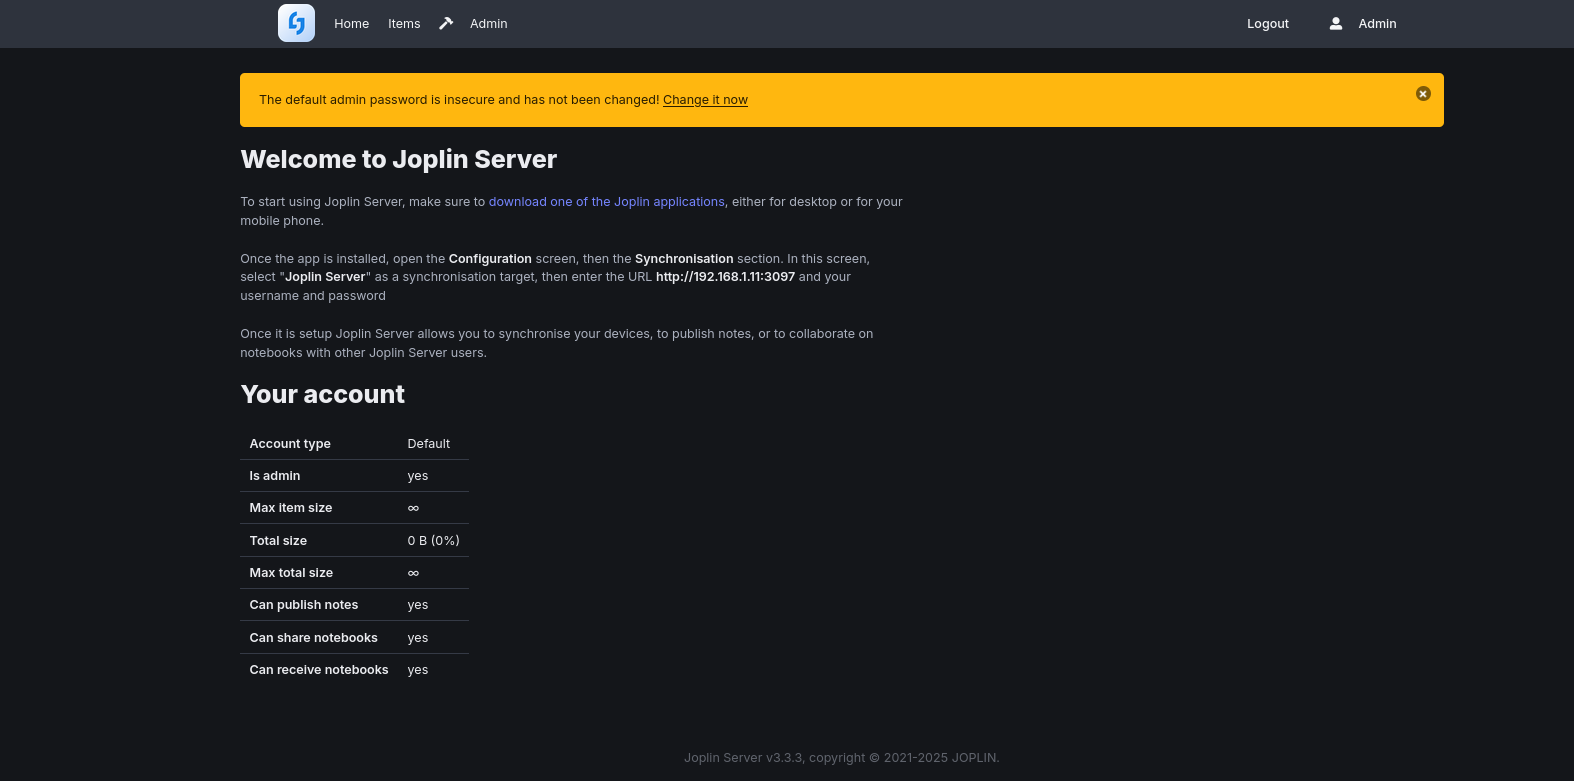Click the infinity value for Max total size

413,573
